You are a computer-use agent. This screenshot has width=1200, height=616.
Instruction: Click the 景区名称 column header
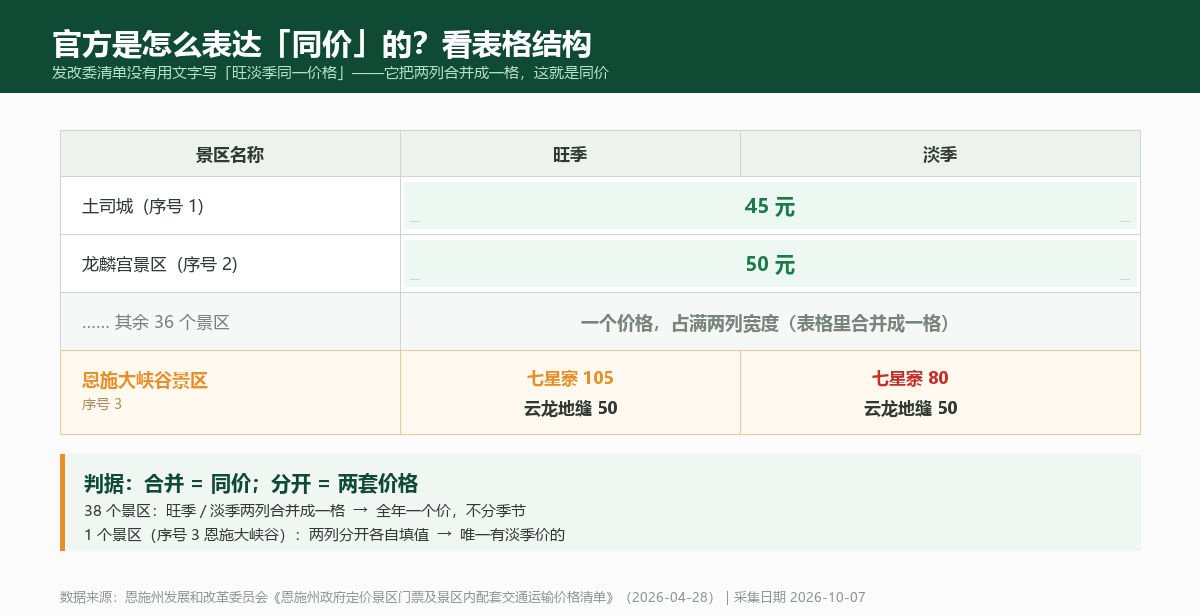(230, 154)
